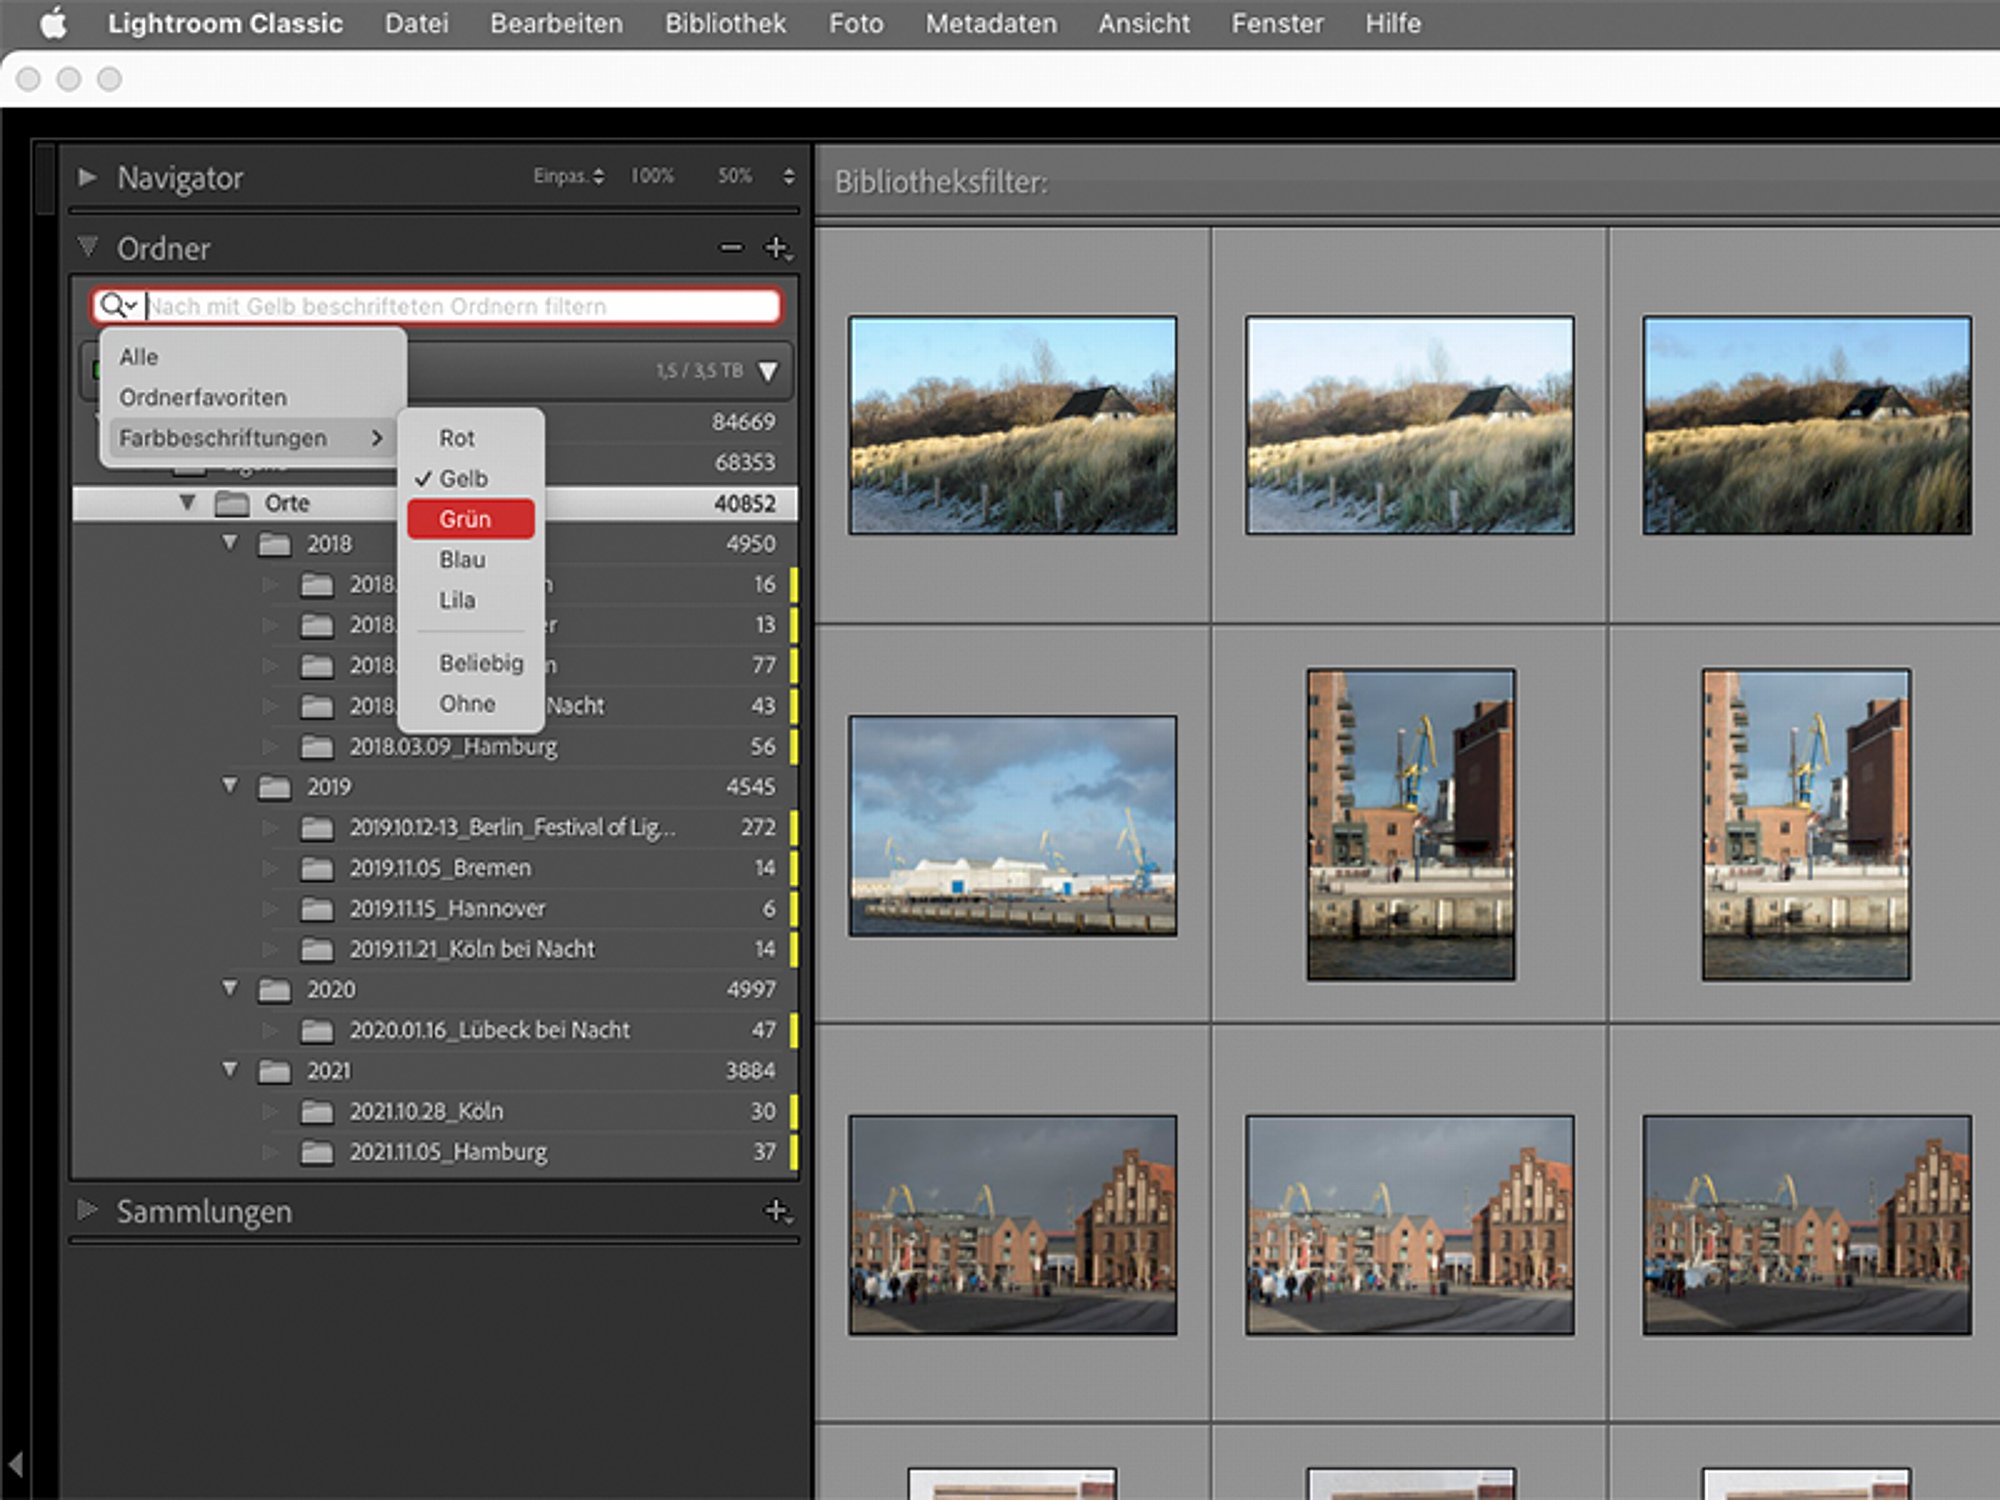Image resolution: width=2000 pixels, height=1500 pixels.
Task: Open the Datei menu
Action: (416, 23)
